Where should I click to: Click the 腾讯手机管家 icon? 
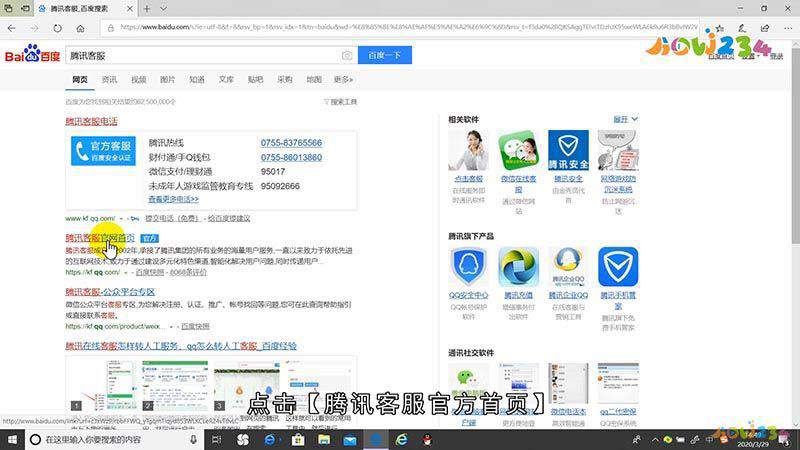tap(618, 267)
